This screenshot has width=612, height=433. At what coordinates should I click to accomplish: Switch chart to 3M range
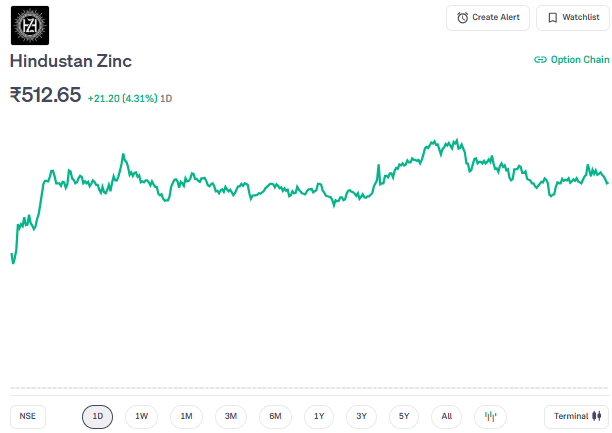230,416
